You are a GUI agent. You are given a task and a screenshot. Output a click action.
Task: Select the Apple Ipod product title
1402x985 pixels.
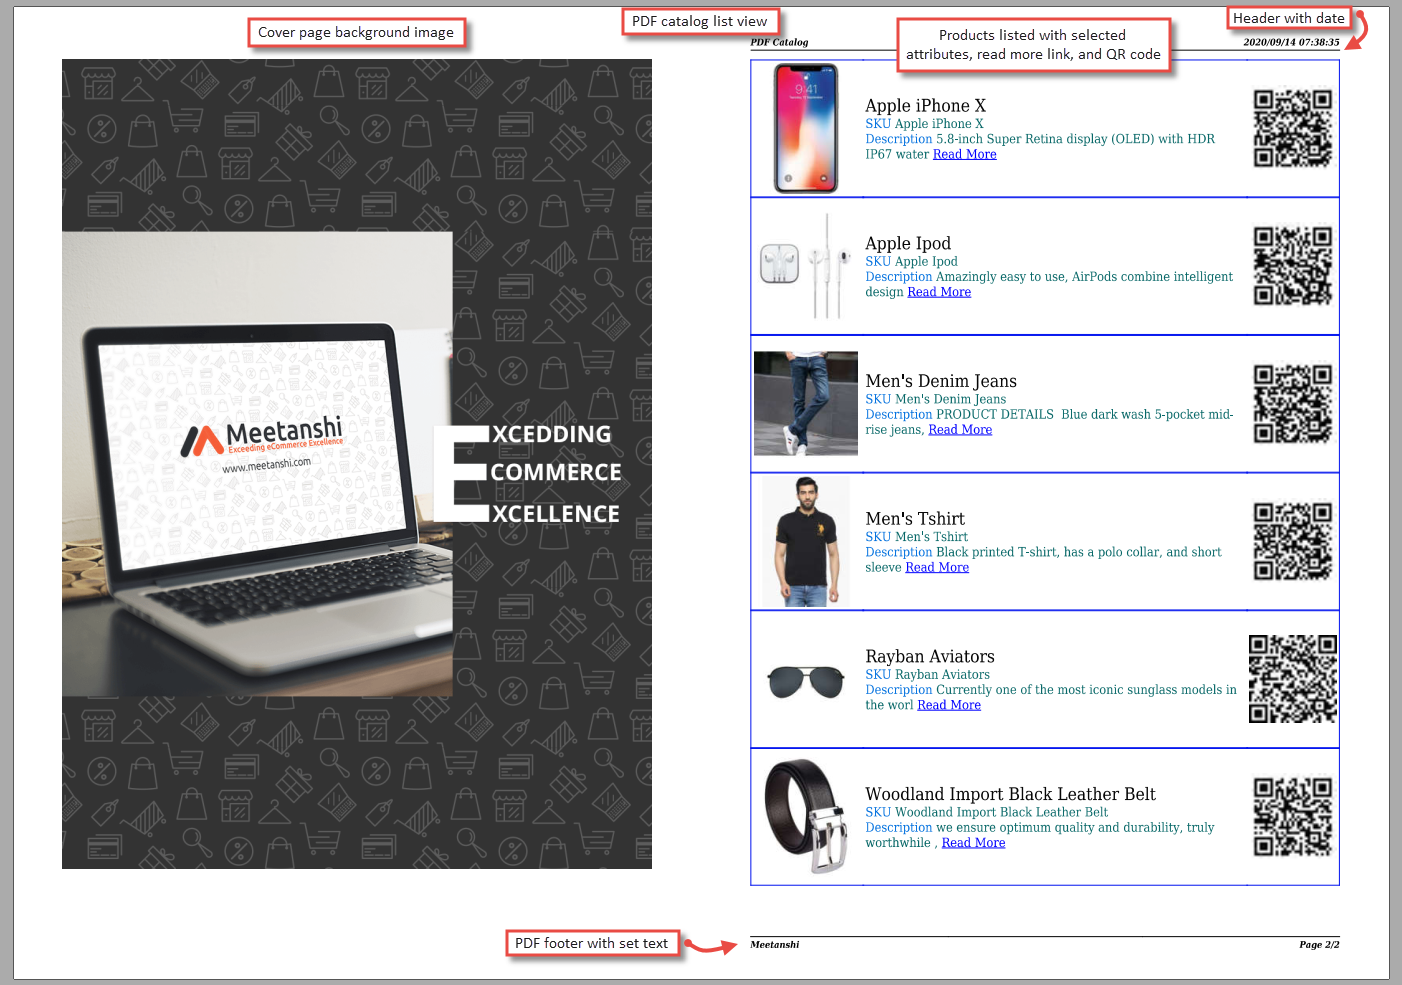coord(908,244)
